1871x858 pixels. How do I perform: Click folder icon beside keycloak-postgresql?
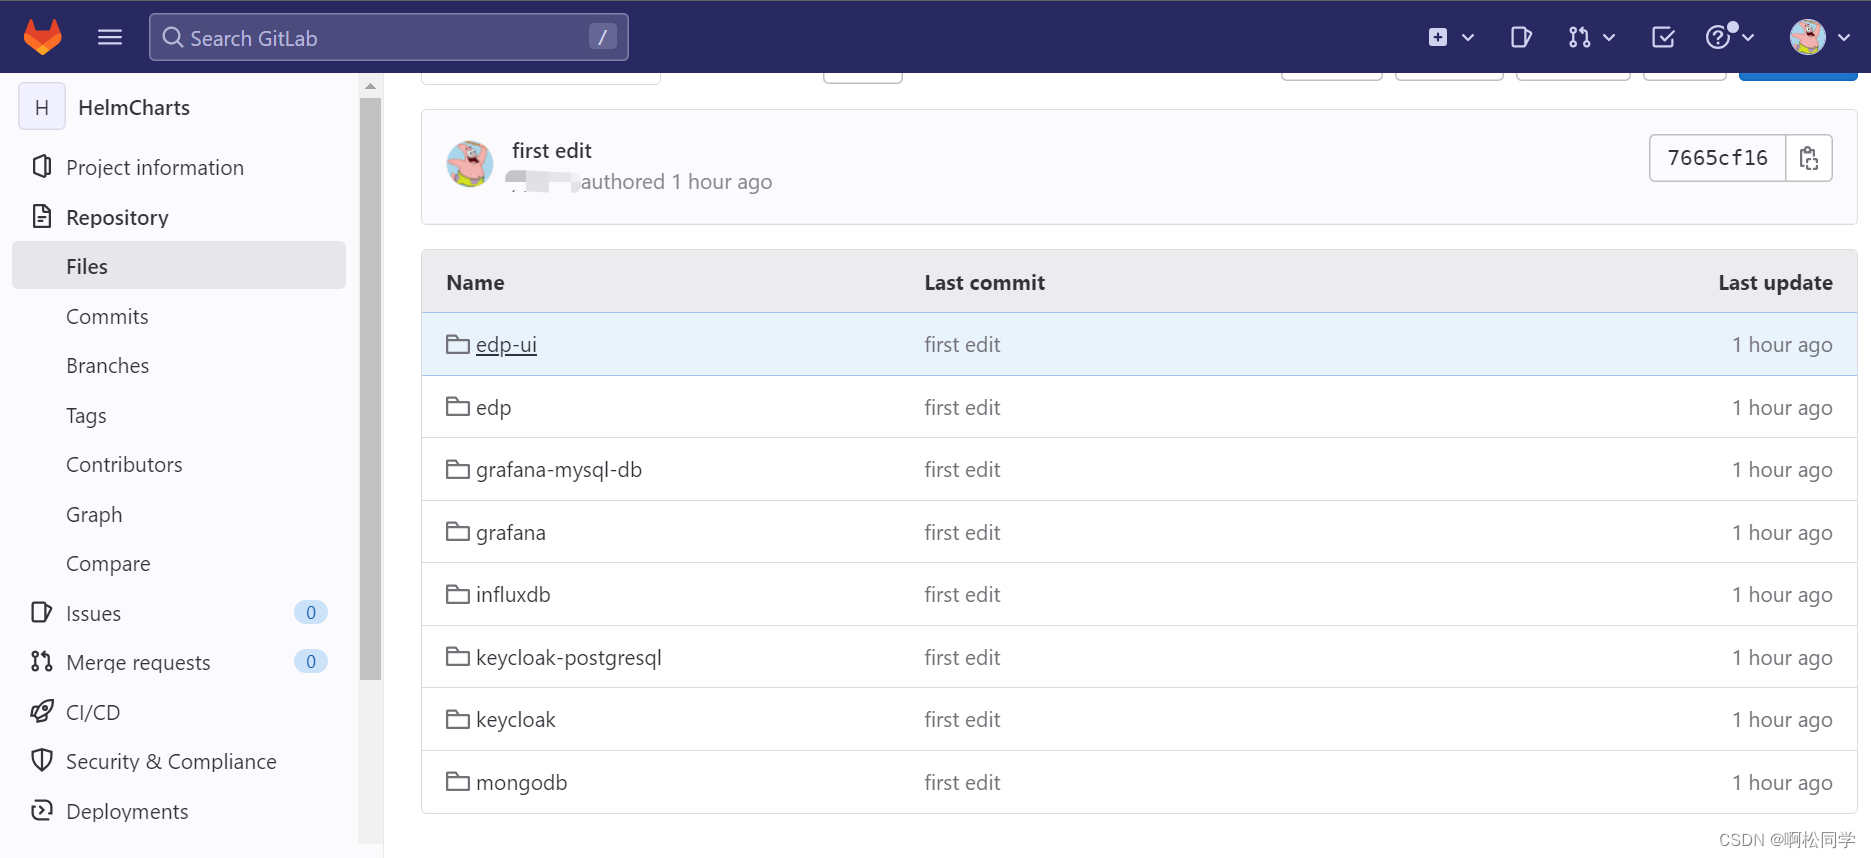(458, 657)
